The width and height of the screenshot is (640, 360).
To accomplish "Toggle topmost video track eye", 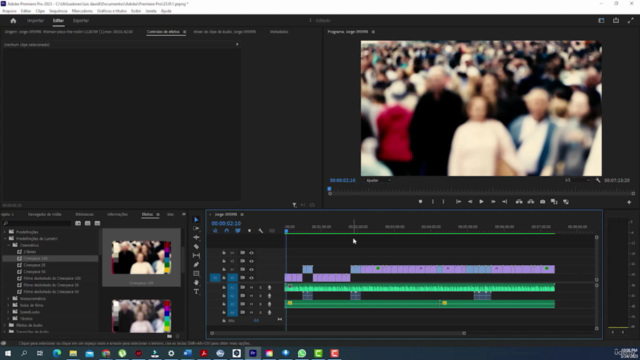I will tap(251, 253).
